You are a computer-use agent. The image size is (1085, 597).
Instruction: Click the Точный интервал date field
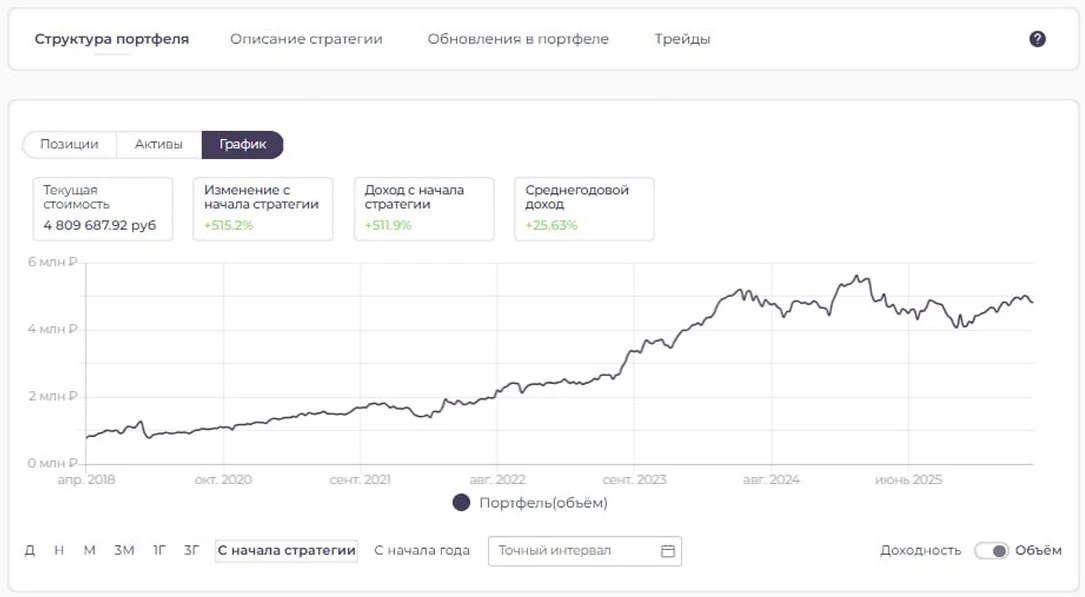(585, 551)
